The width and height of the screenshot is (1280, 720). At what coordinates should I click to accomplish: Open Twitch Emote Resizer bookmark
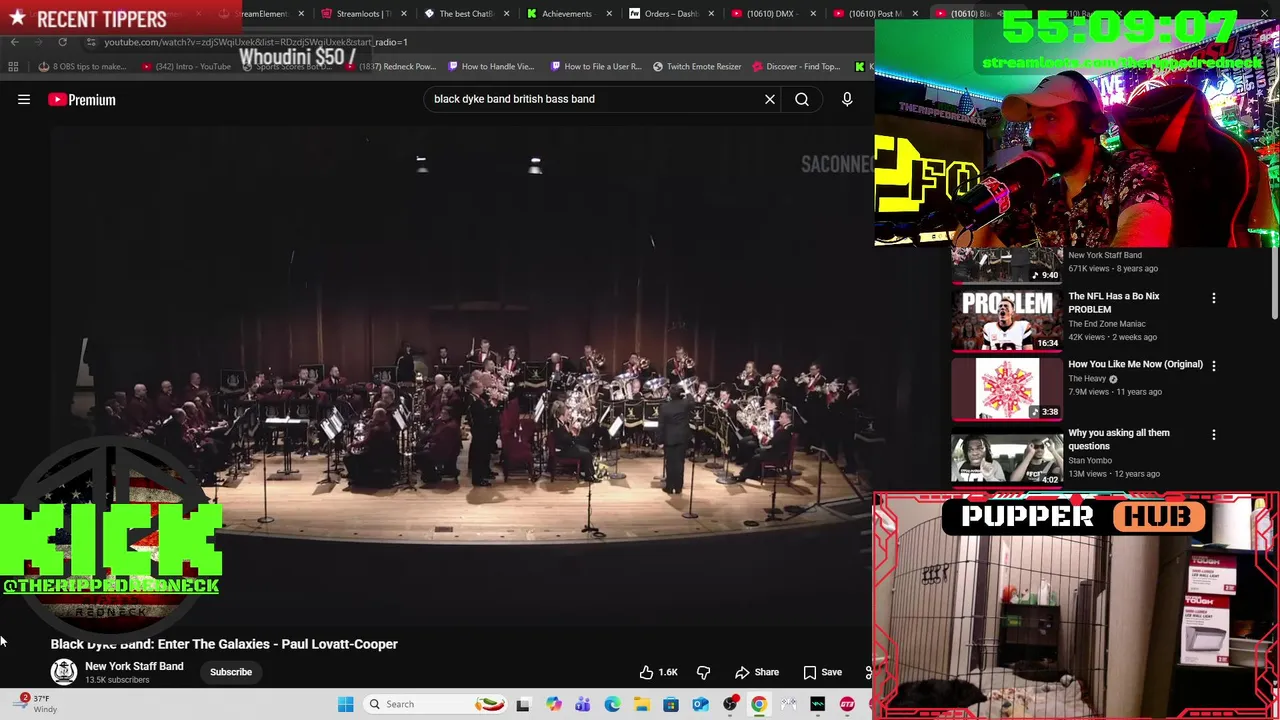[x=697, y=66]
